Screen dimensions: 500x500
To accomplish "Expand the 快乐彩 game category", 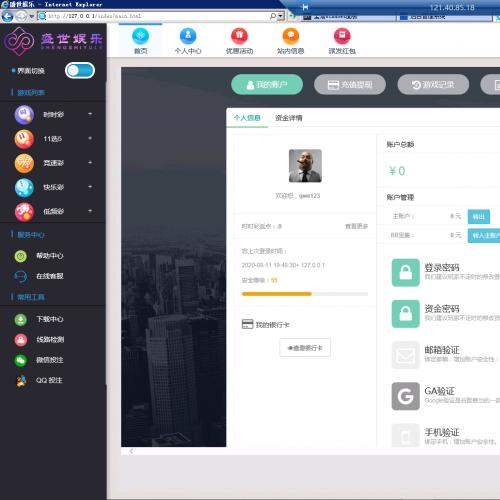I will click(x=53, y=187).
